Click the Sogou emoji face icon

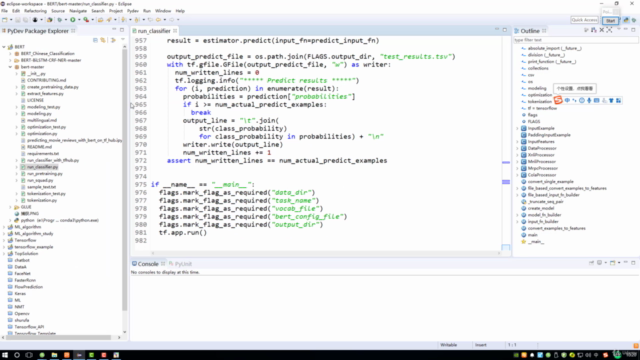point(582,100)
